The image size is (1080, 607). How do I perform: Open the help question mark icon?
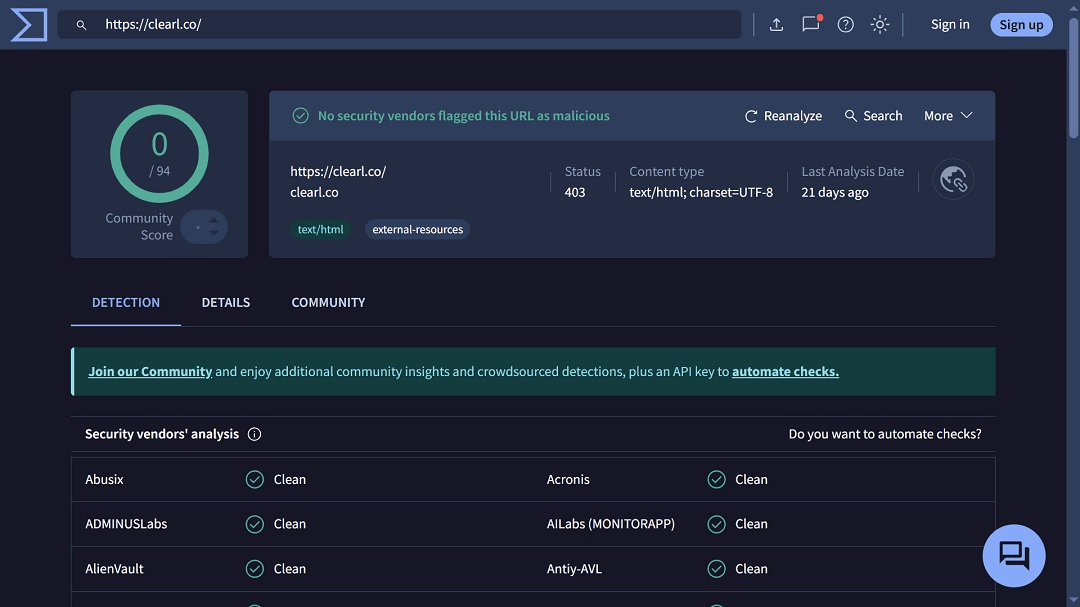[845, 24]
